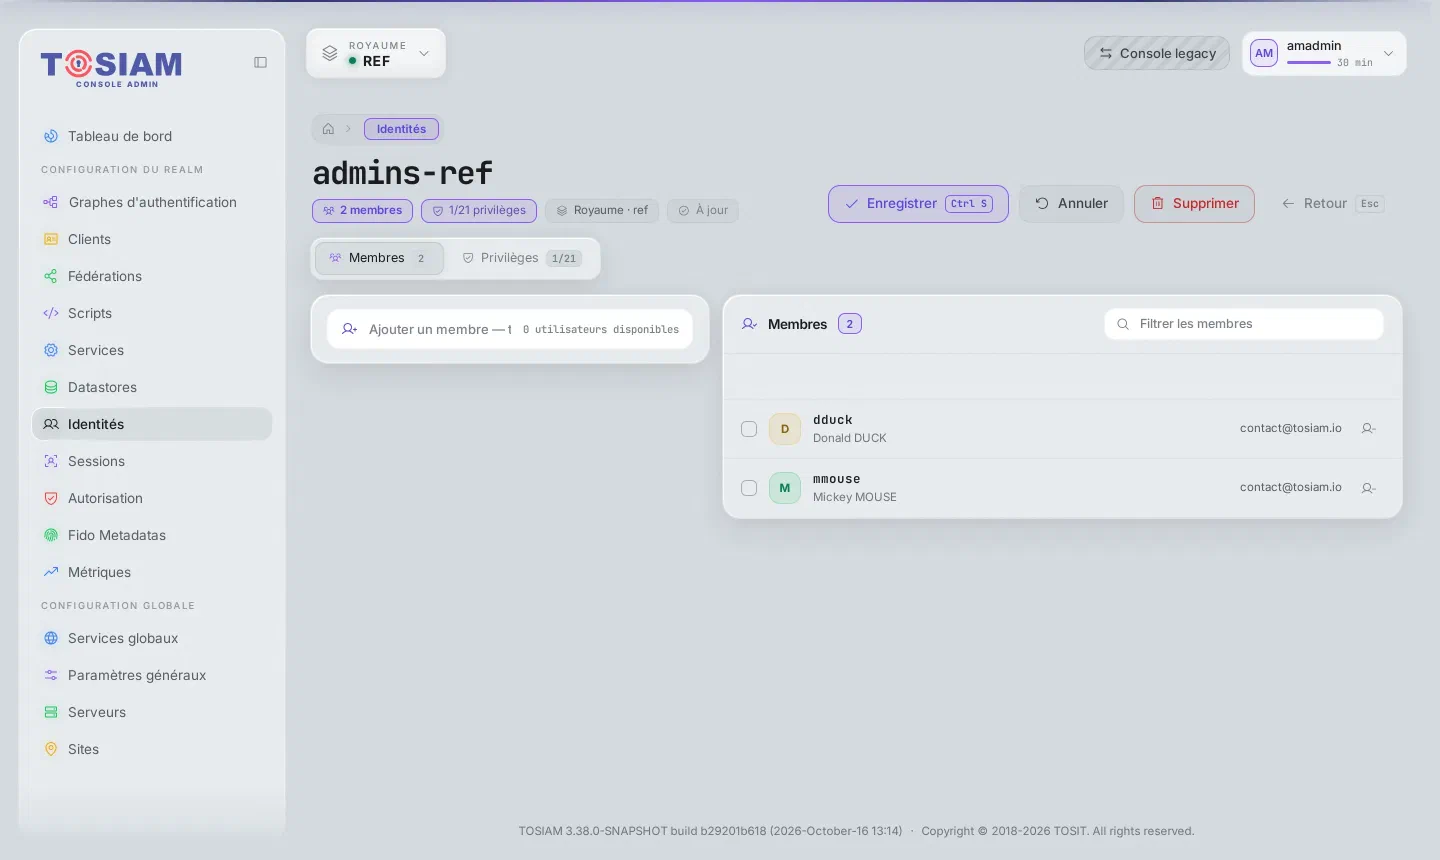The image size is (1440, 860).
Task: Open Ajouter un membre user picker
Action: [x=510, y=329]
